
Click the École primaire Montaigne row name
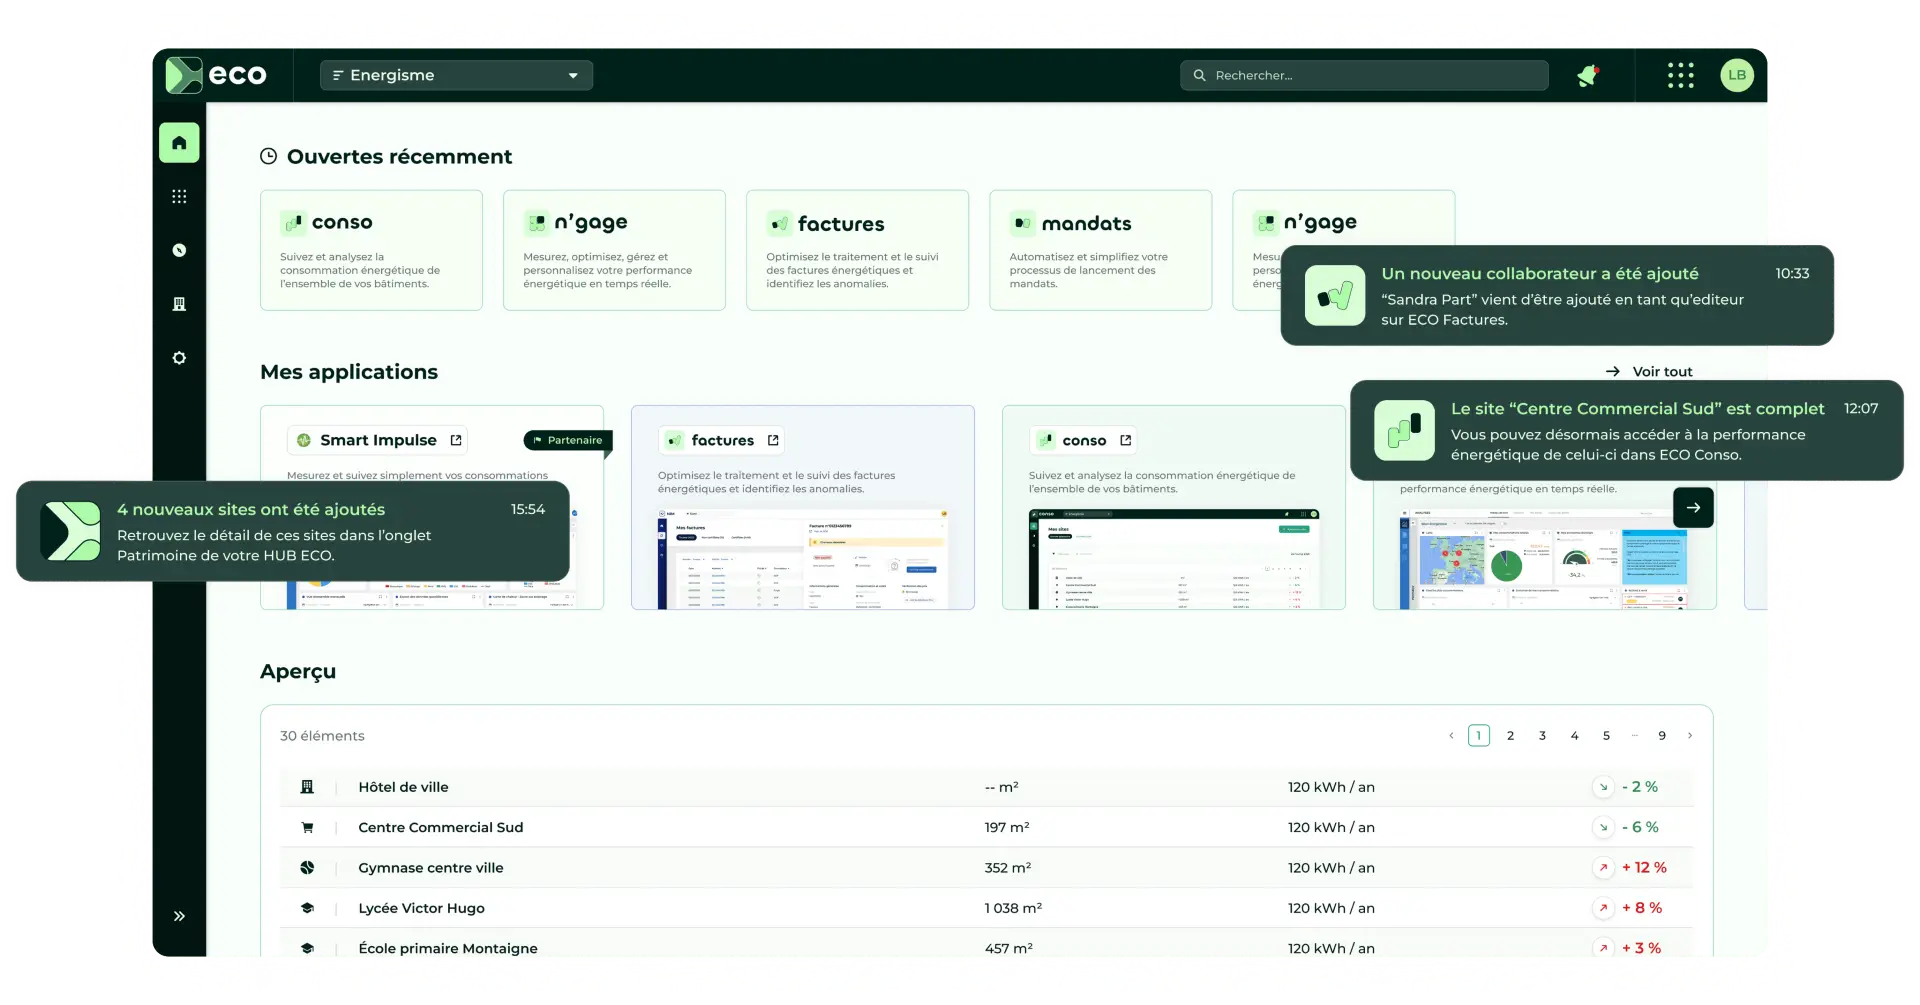pos(447,948)
